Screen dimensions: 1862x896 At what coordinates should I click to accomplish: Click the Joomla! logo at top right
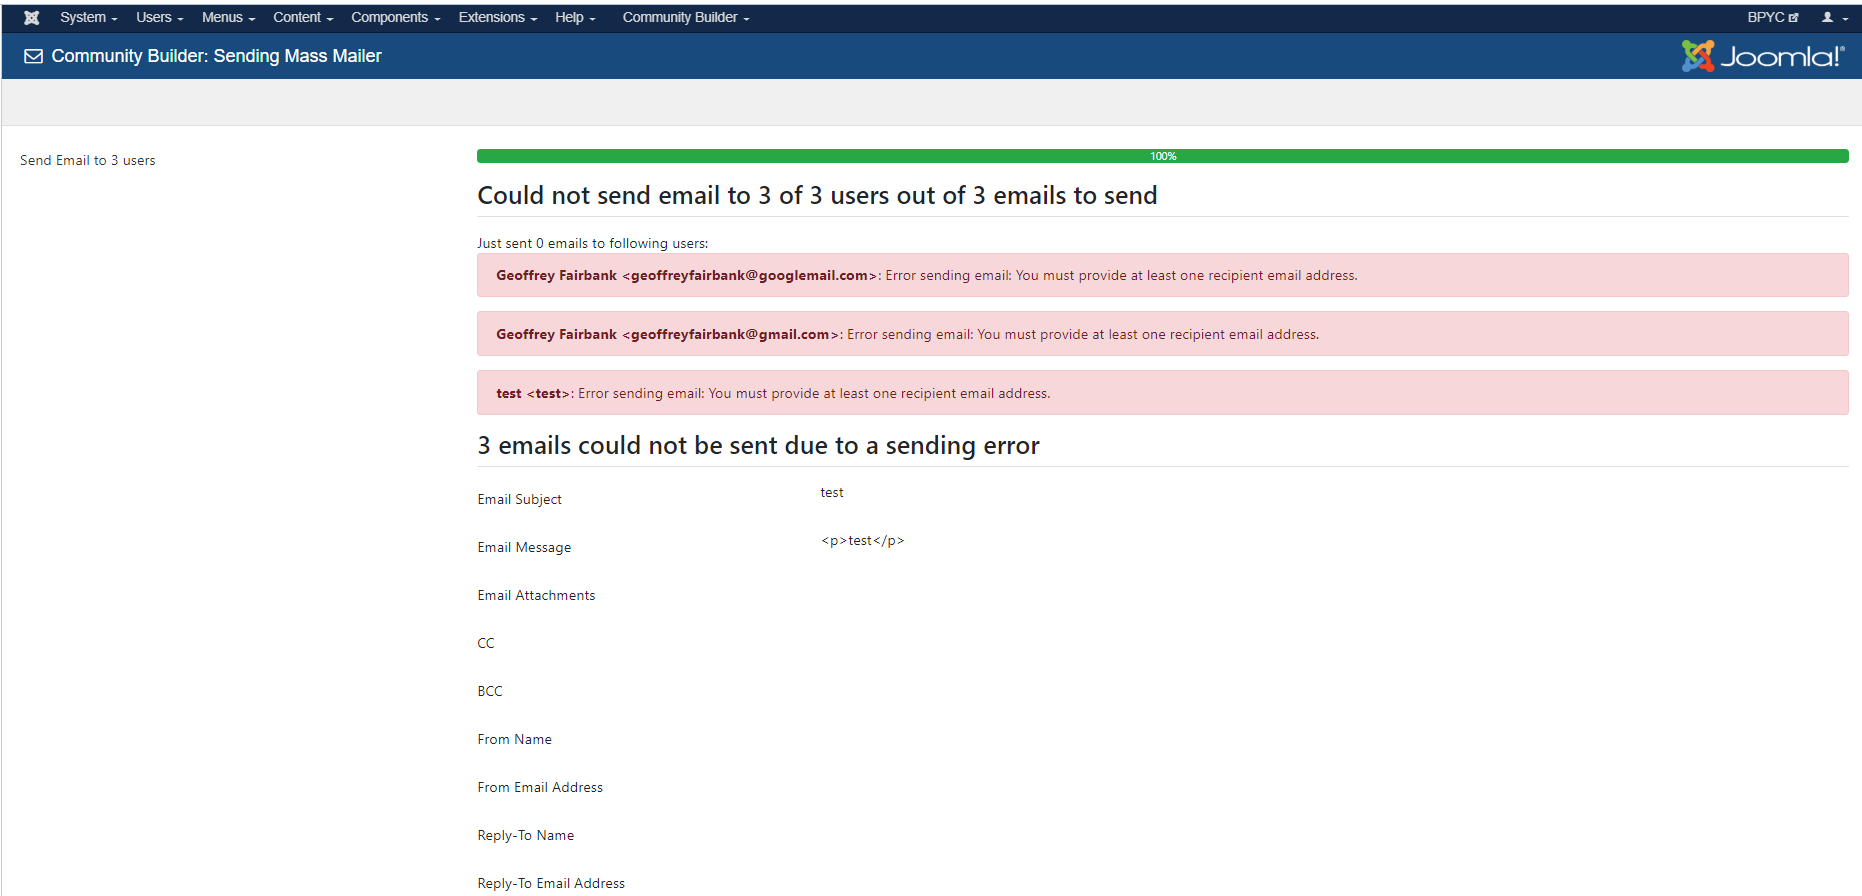[1762, 56]
